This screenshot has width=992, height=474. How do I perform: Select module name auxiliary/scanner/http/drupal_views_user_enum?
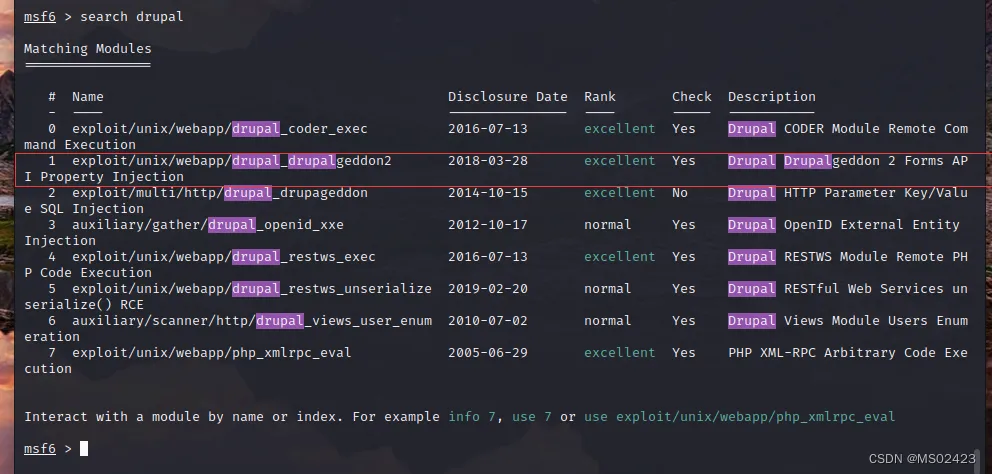(252, 321)
